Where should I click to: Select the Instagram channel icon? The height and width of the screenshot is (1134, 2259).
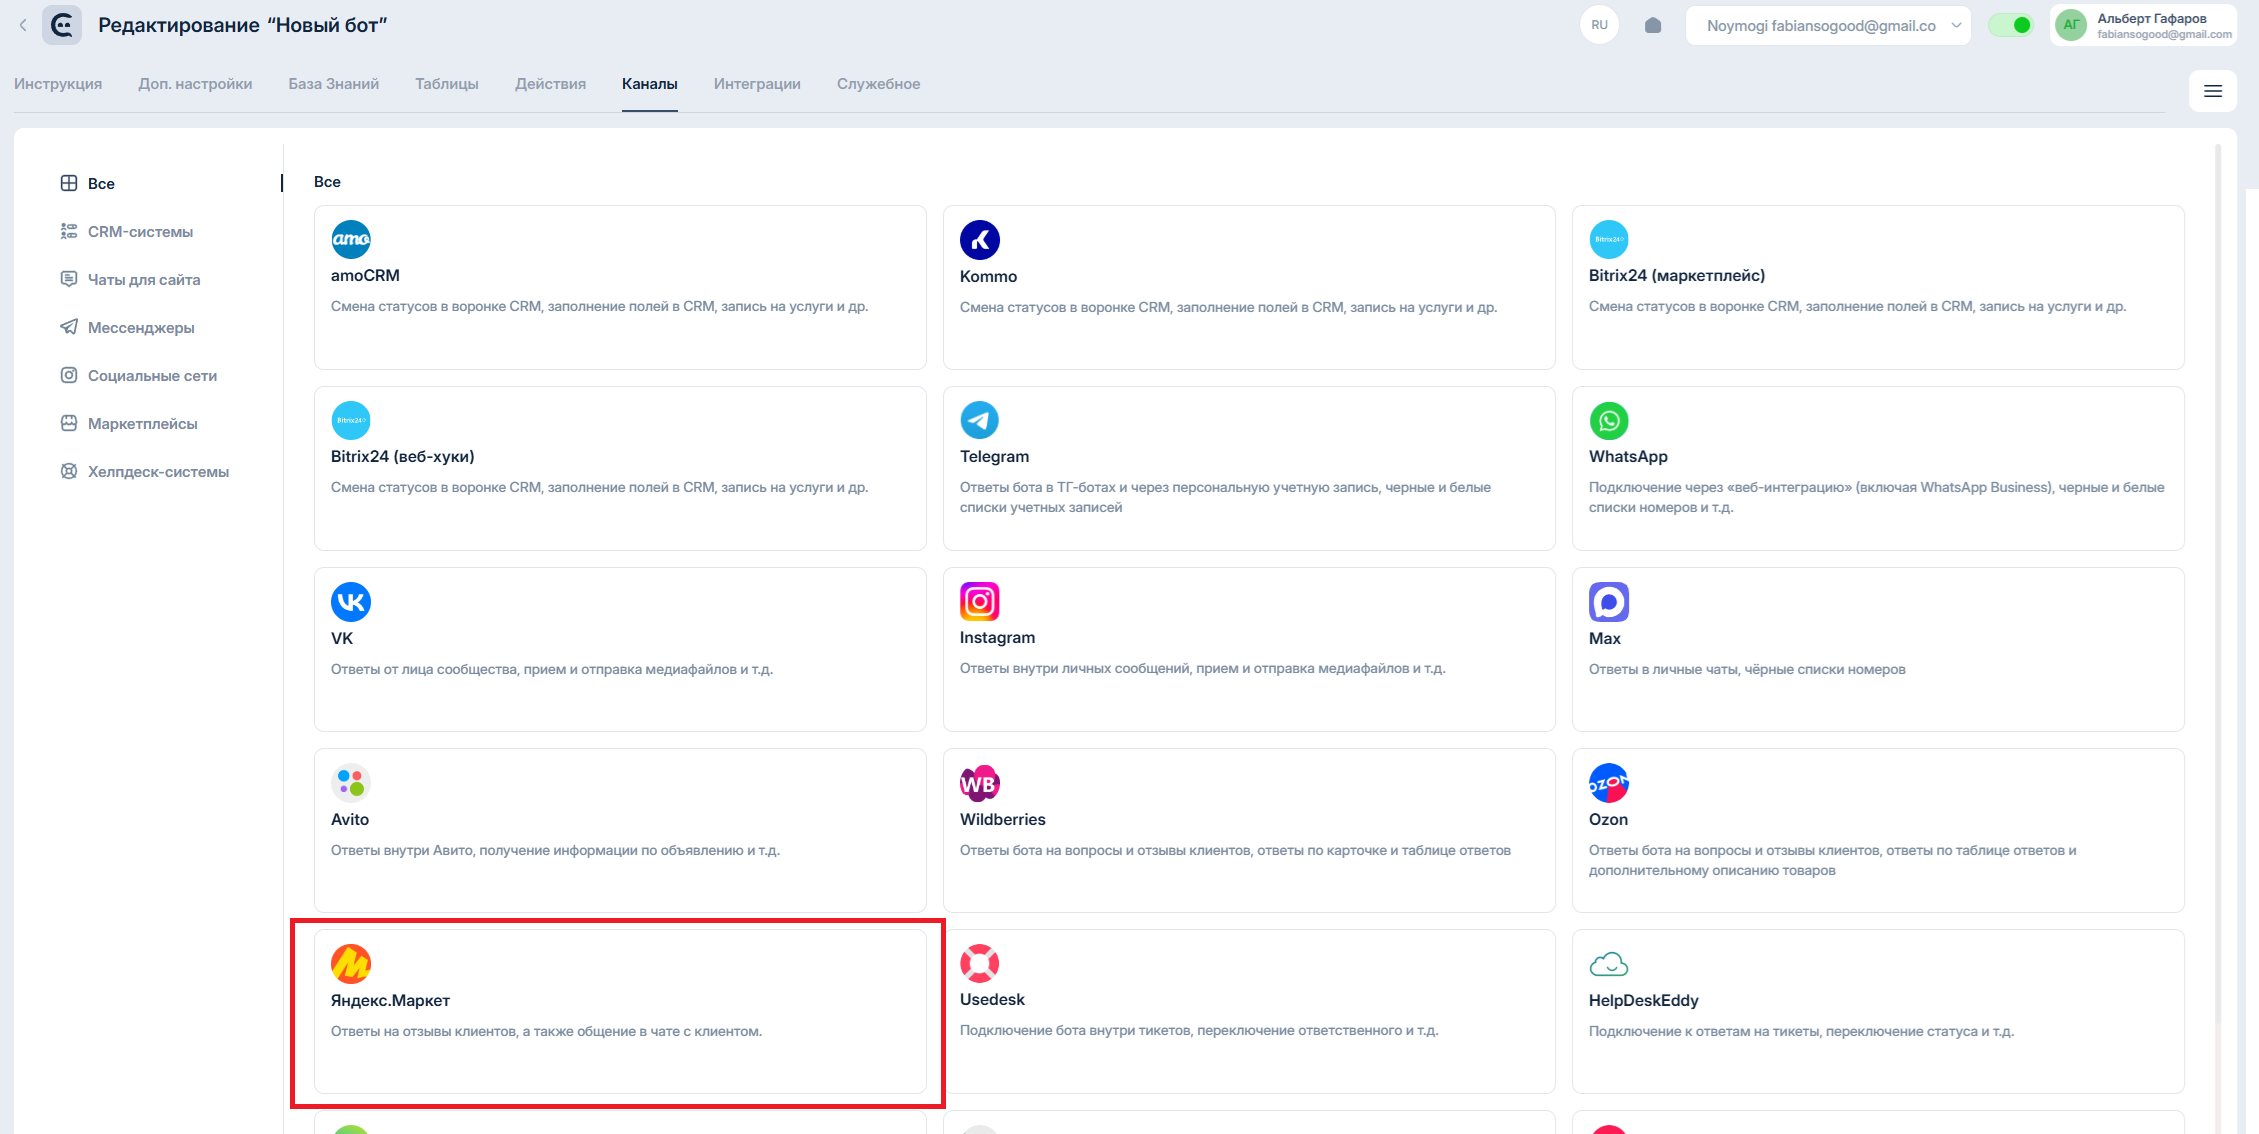click(979, 601)
